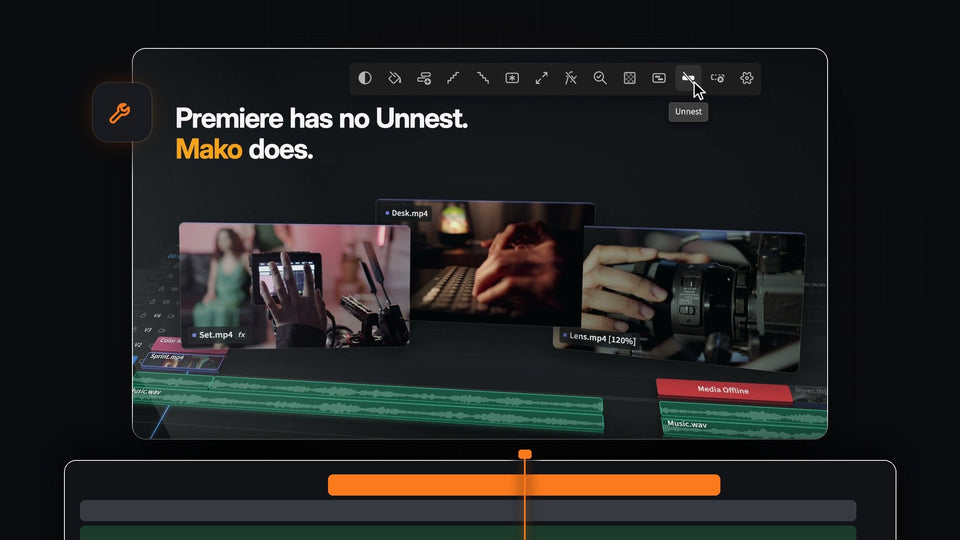Click the asterisk-in-box icon

tap(512, 78)
